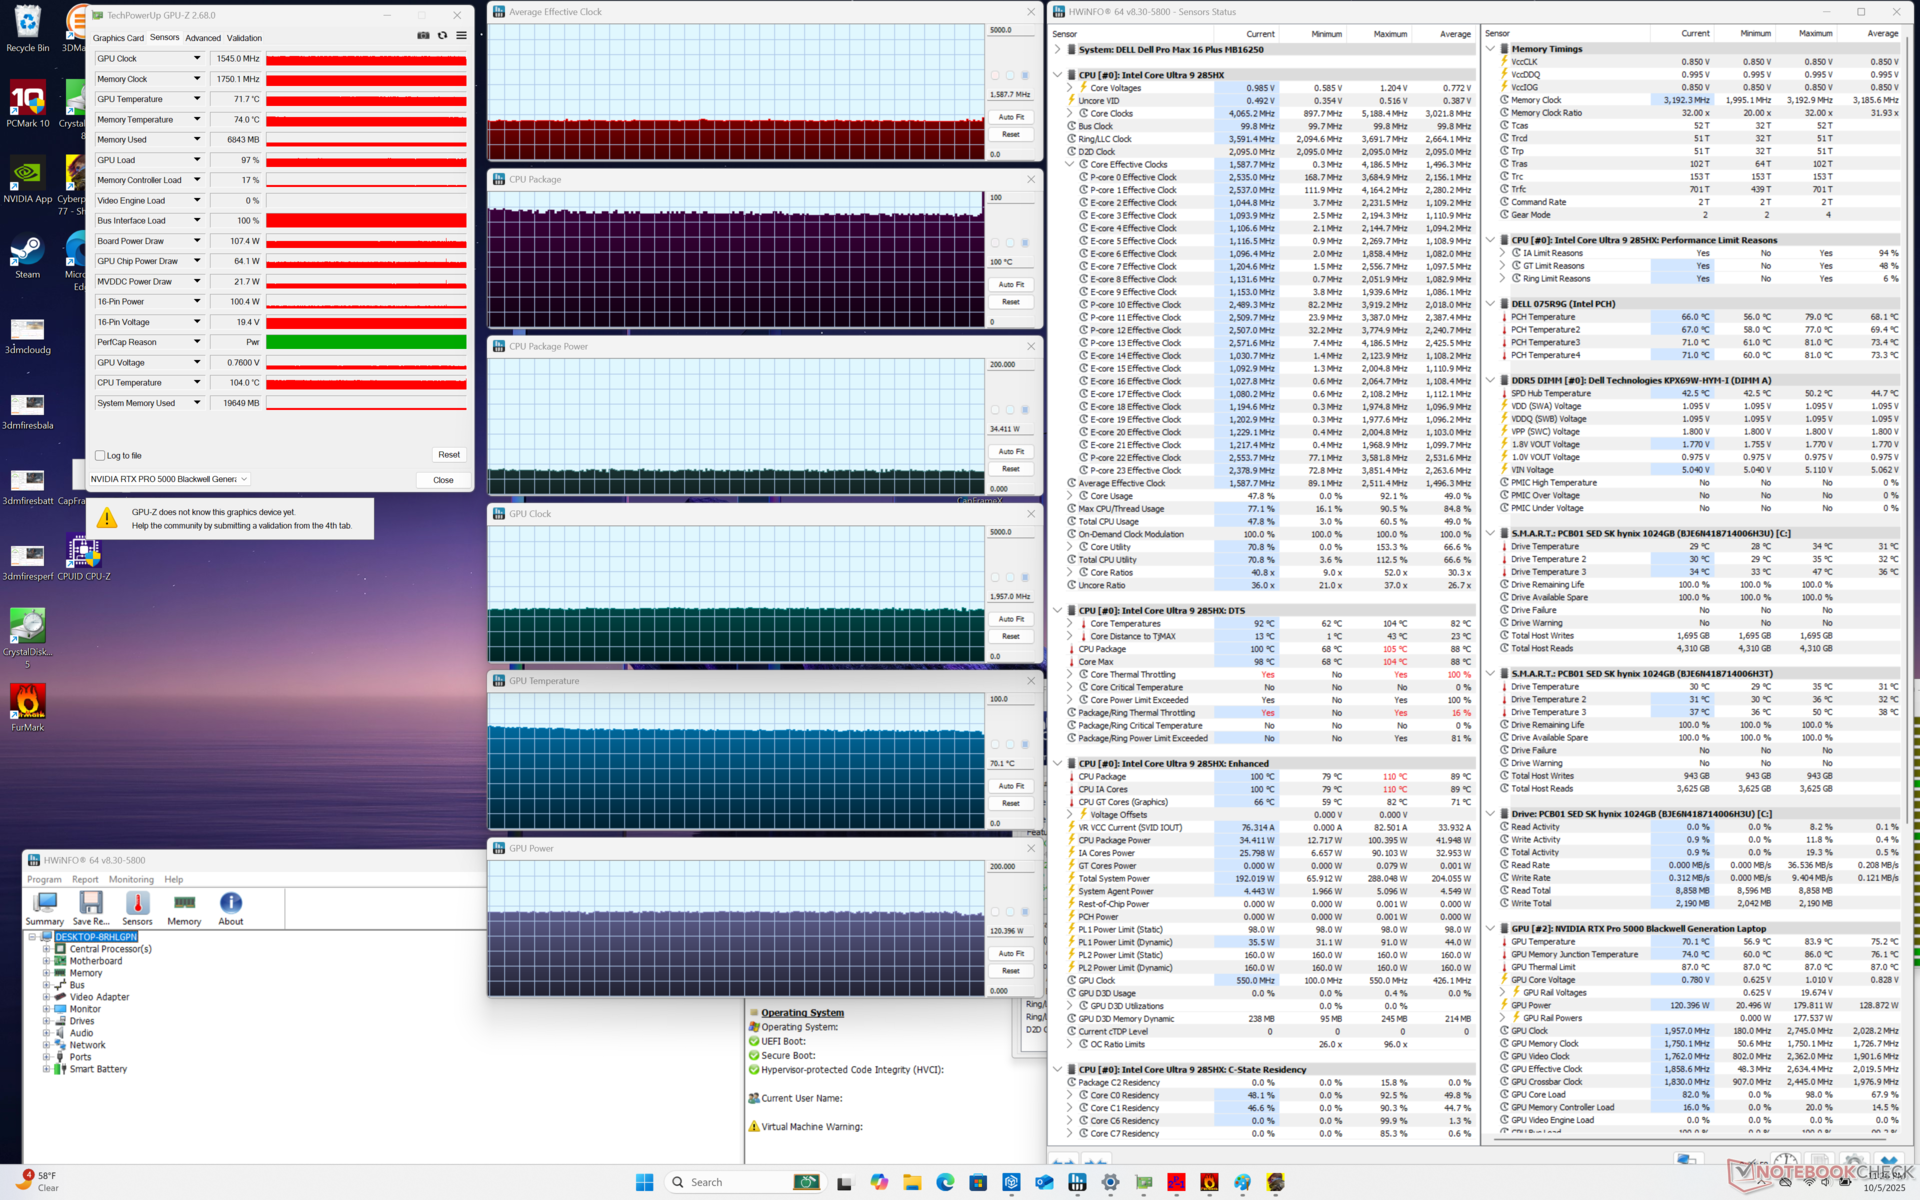Screen dimensions: 1920x1200
Task: Click Auto Fit in CPU Package graph
Action: (1011, 285)
